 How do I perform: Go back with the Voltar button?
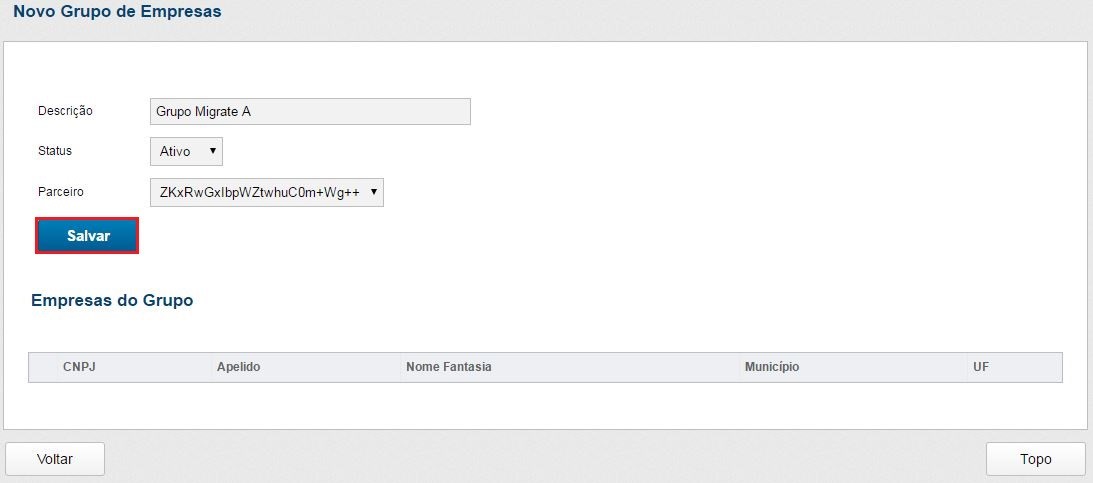55,459
